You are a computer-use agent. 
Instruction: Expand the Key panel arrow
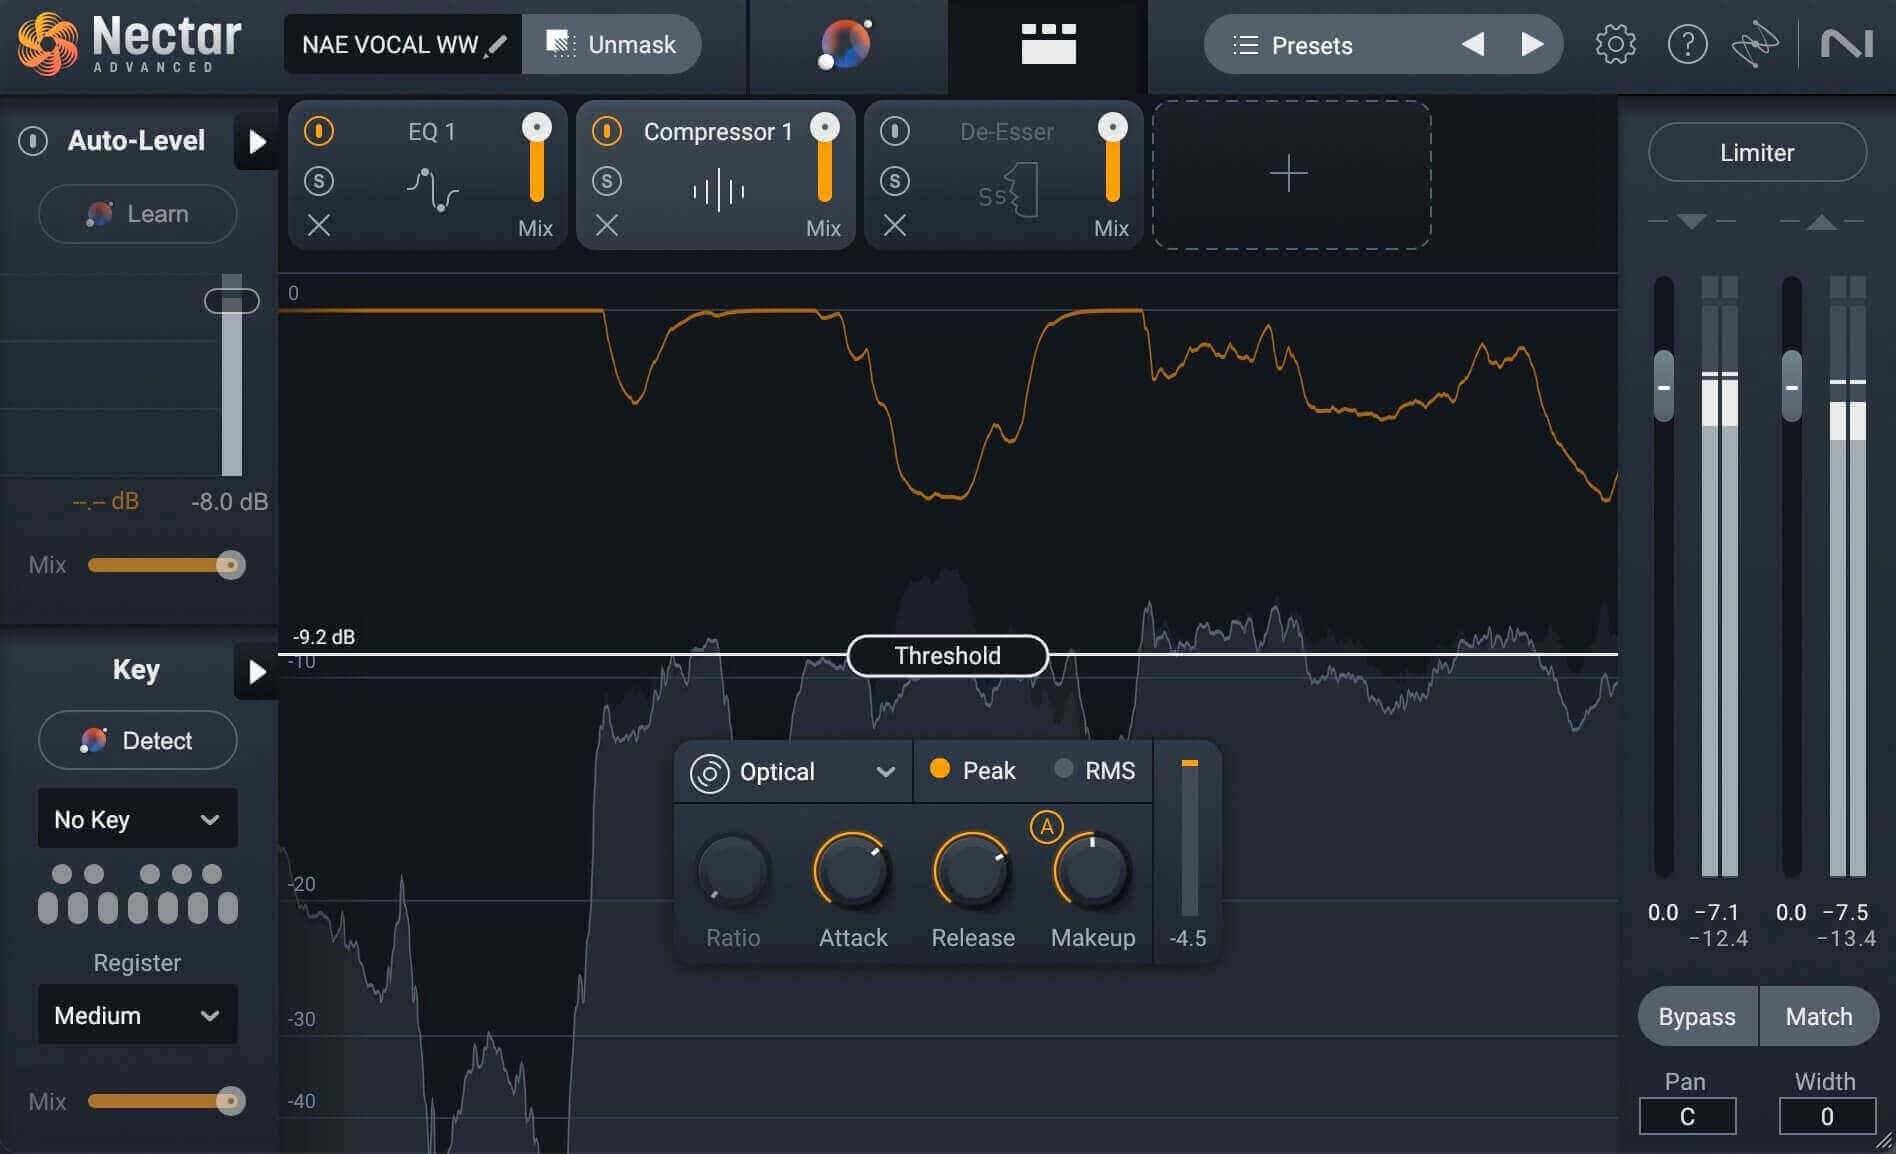(256, 671)
